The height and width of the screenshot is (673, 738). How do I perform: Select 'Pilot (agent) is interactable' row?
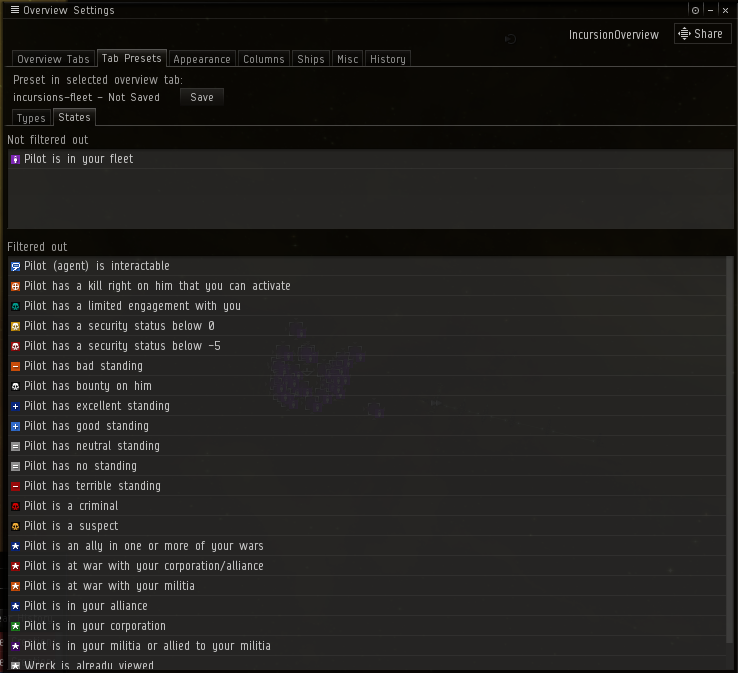pyautogui.click(x=367, y=266)
